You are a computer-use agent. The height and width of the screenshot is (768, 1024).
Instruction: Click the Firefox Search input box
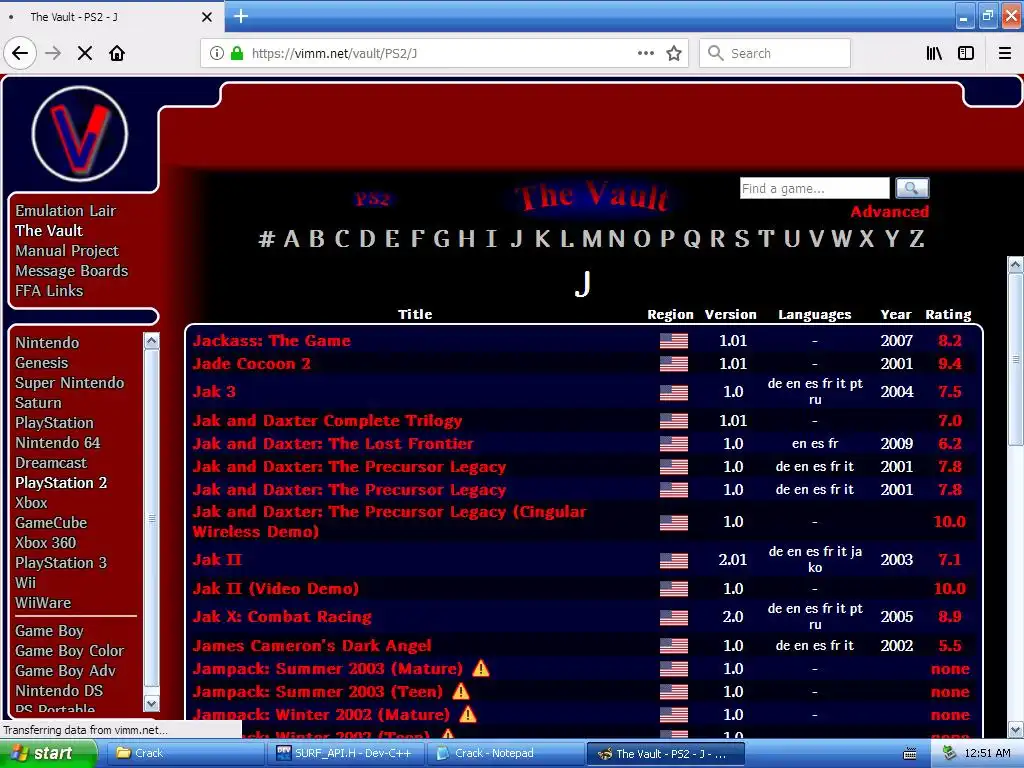pos(775,53)
